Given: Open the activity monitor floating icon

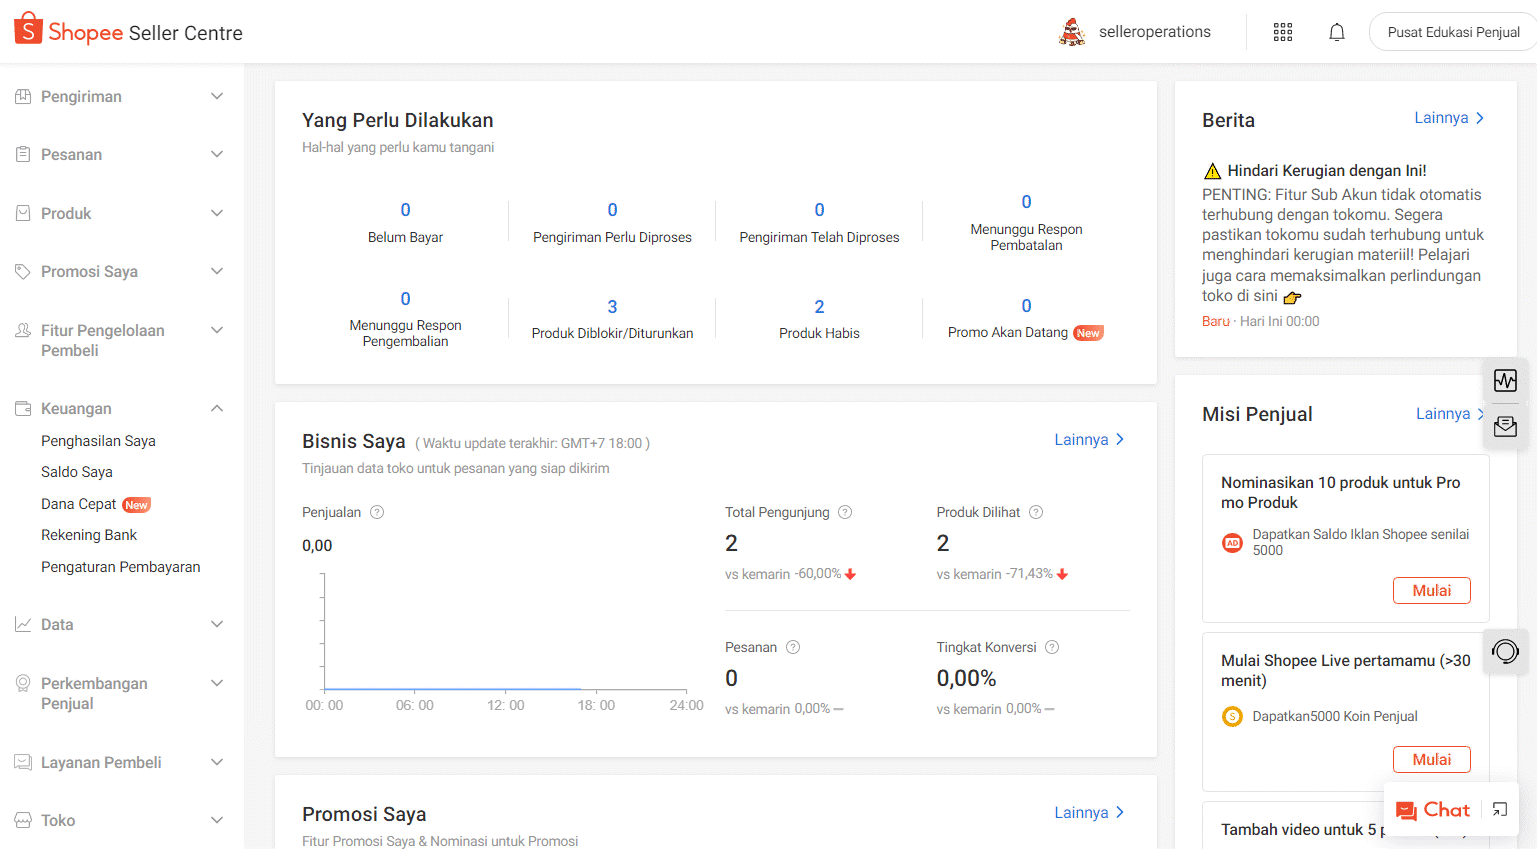Looking at the screenshot, I should [1505, 380].
